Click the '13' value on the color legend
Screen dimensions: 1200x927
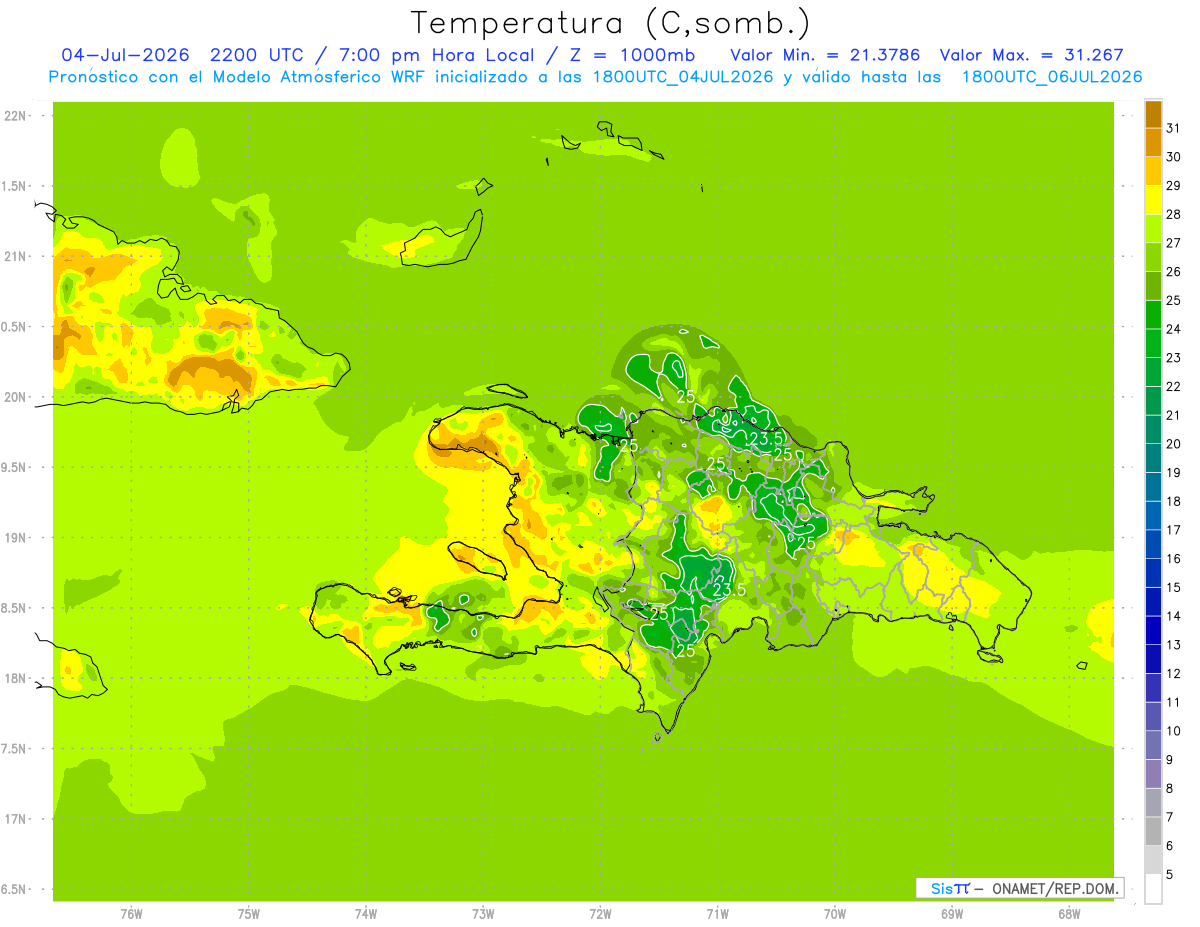click(1174, 645)
